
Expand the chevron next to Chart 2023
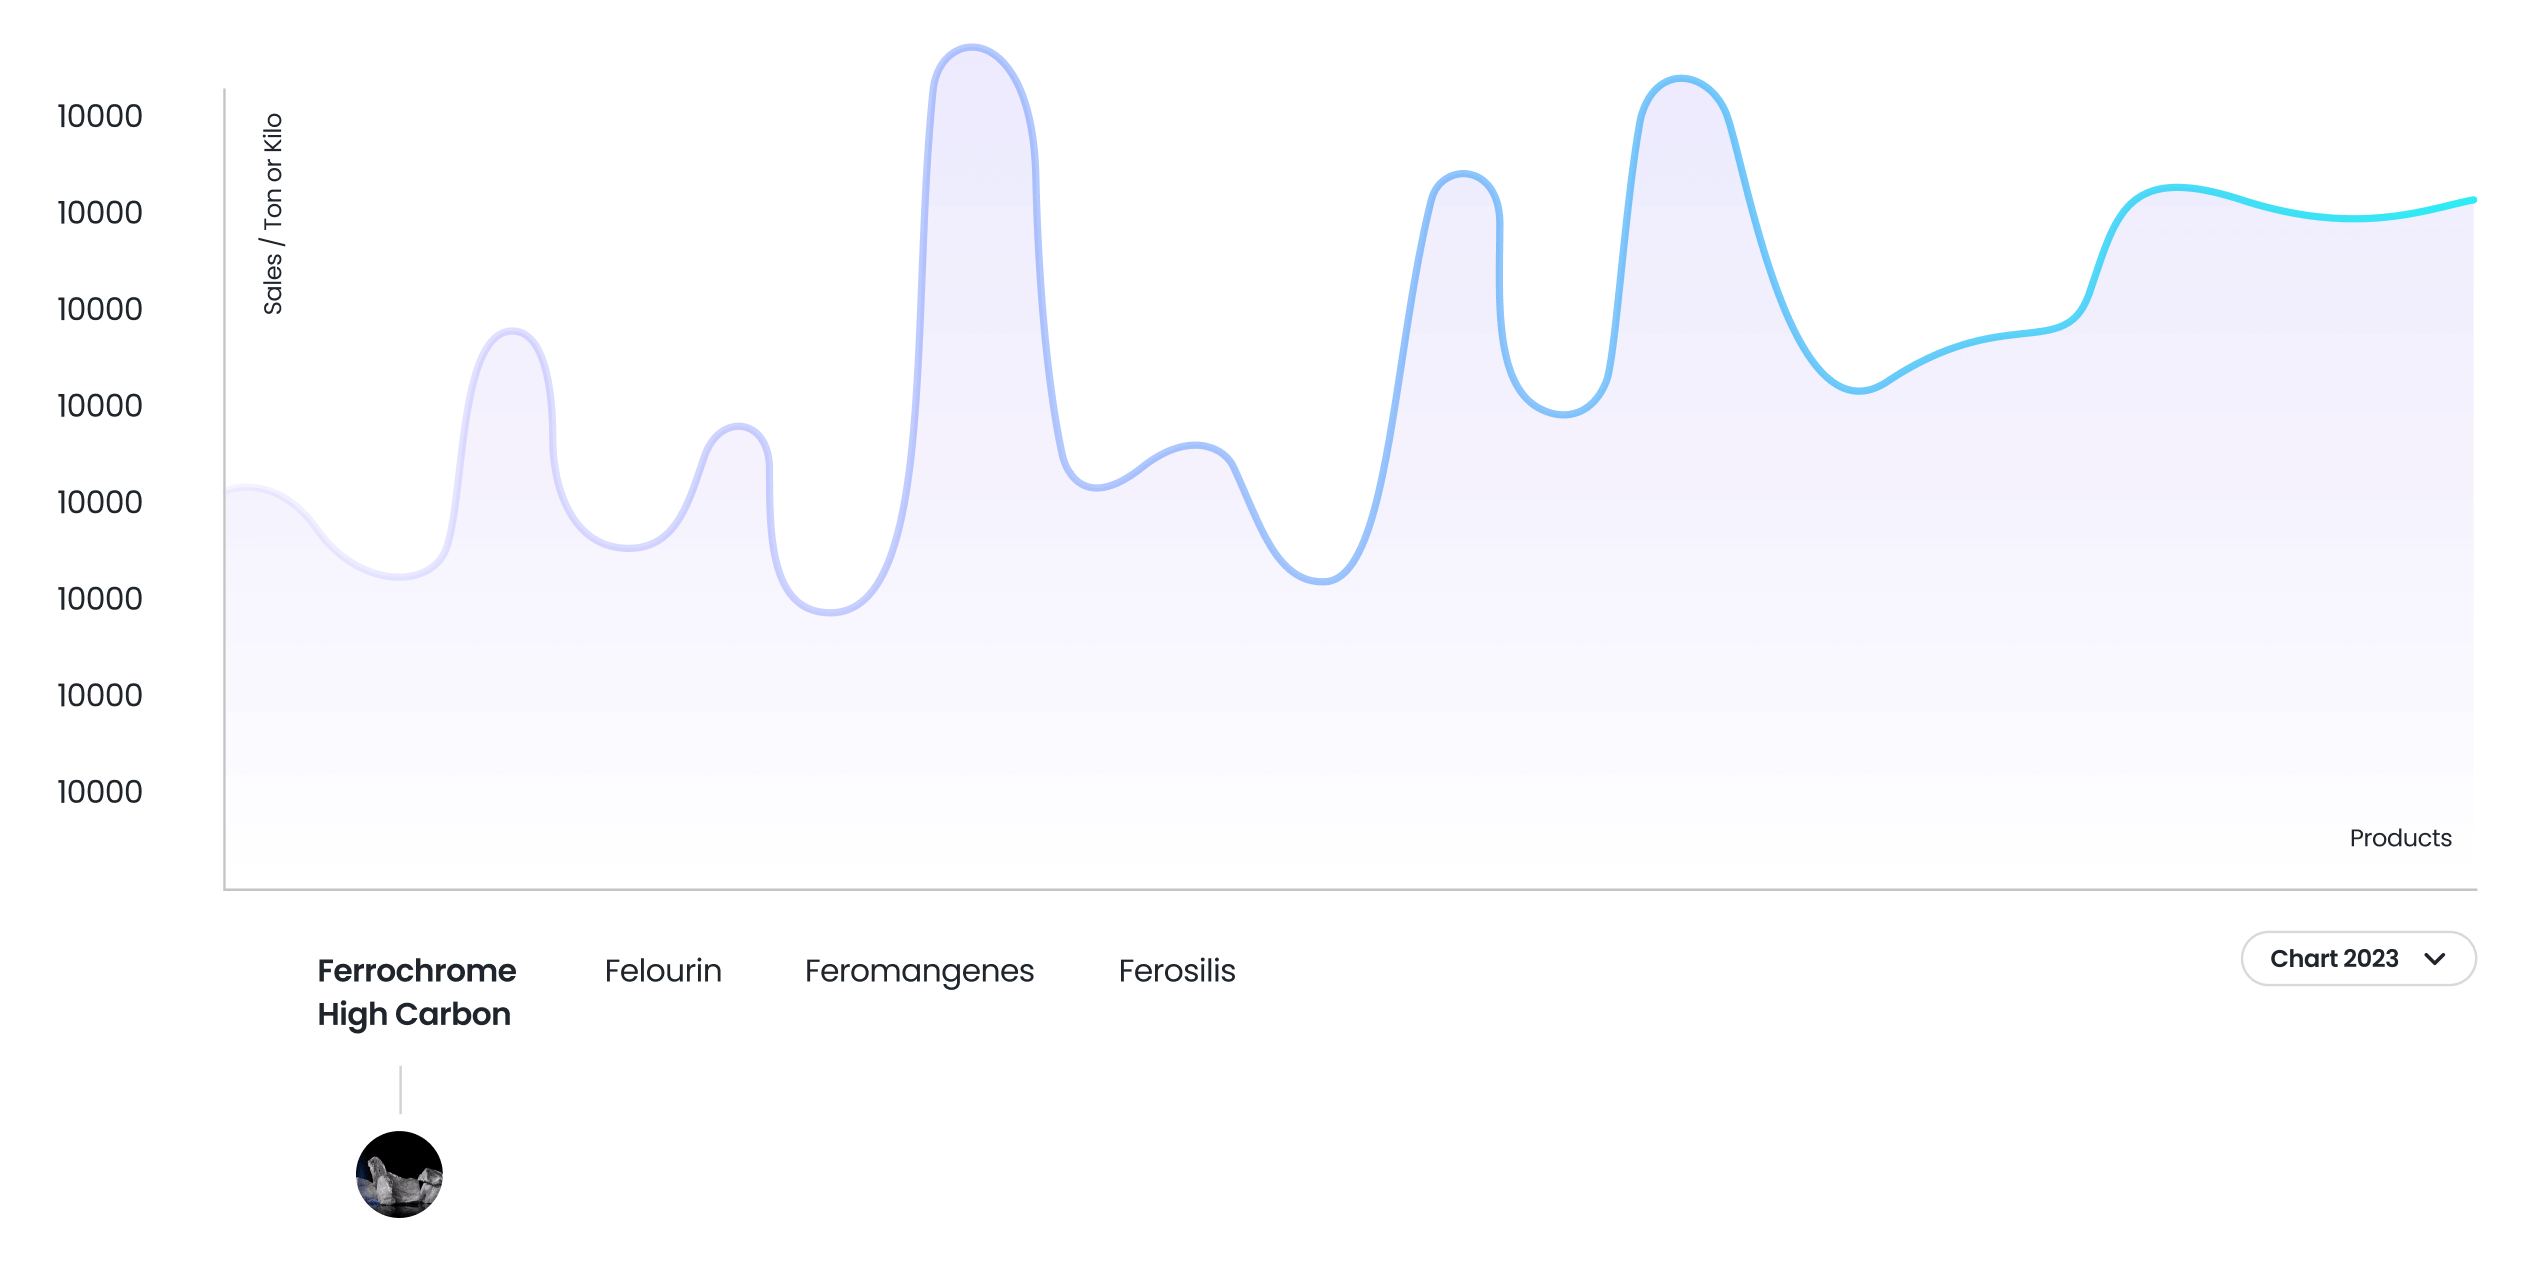2435,959
